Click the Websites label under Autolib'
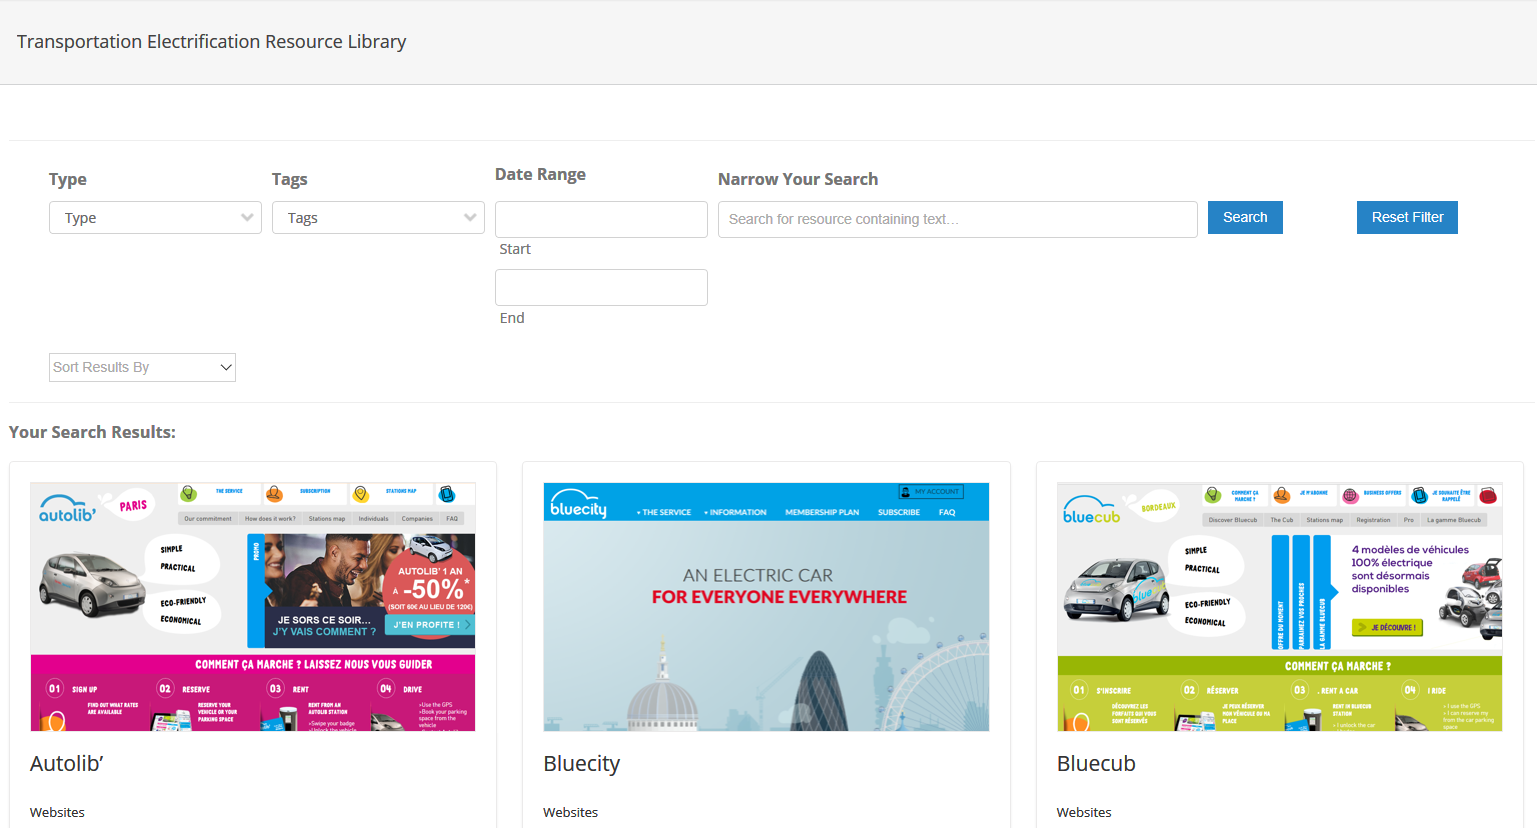Image resolution: width=1537 pixels, height=828 pixels. pyautogui.click(x=57, y=812)
